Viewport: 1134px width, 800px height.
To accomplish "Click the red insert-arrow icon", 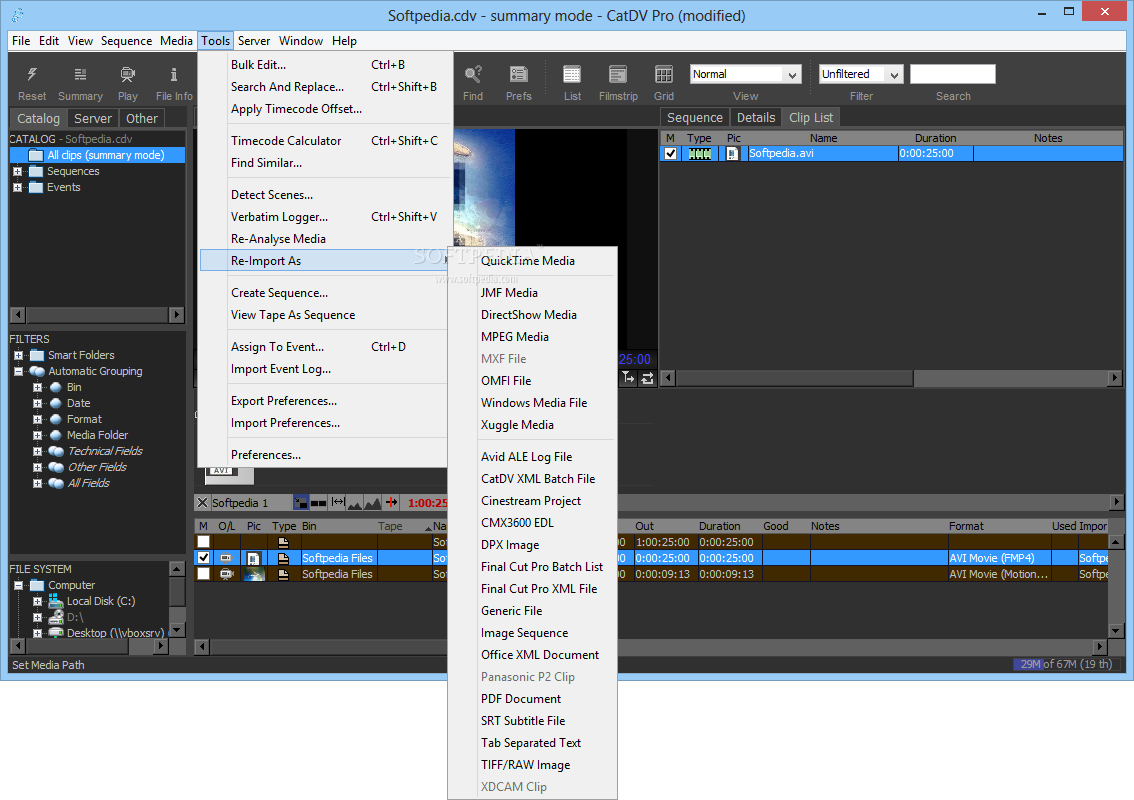I will (391, 502).
